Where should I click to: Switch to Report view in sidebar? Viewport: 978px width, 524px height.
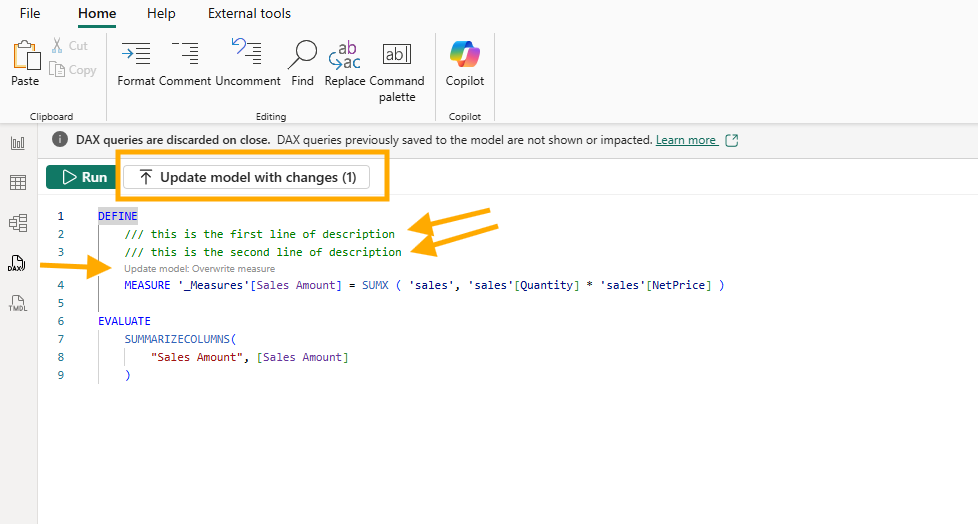[x=18, y=143]
